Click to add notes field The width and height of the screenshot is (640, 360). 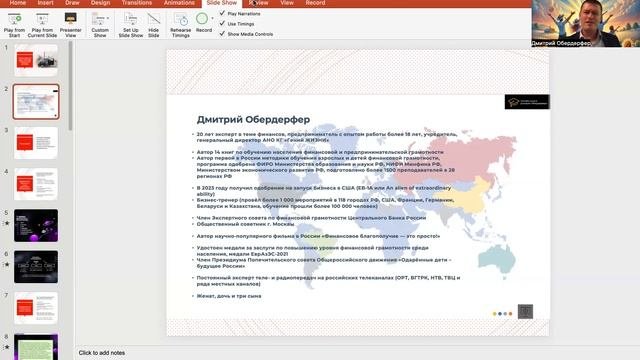coord(102,353)
